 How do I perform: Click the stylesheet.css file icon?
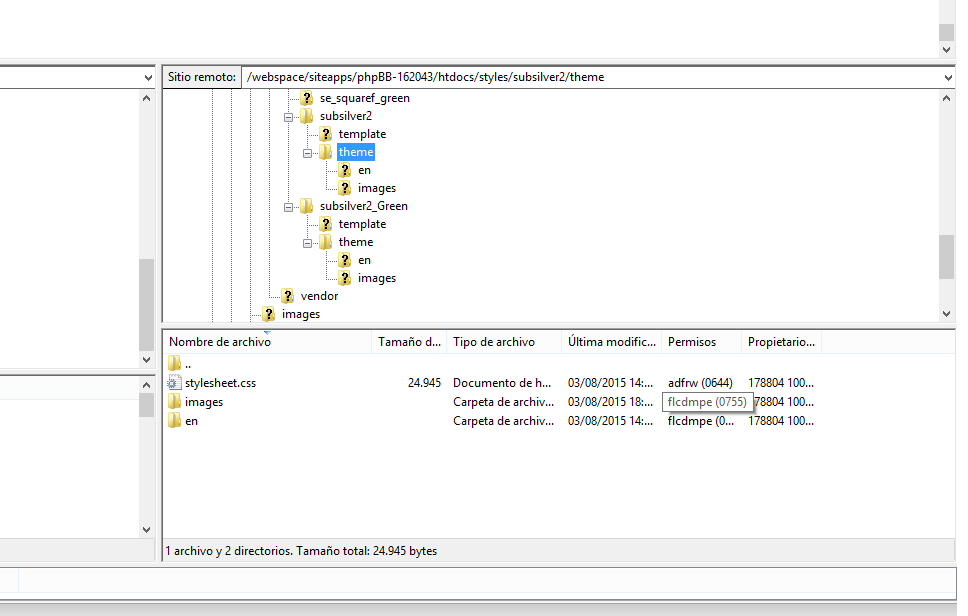(x=174, y=383)
